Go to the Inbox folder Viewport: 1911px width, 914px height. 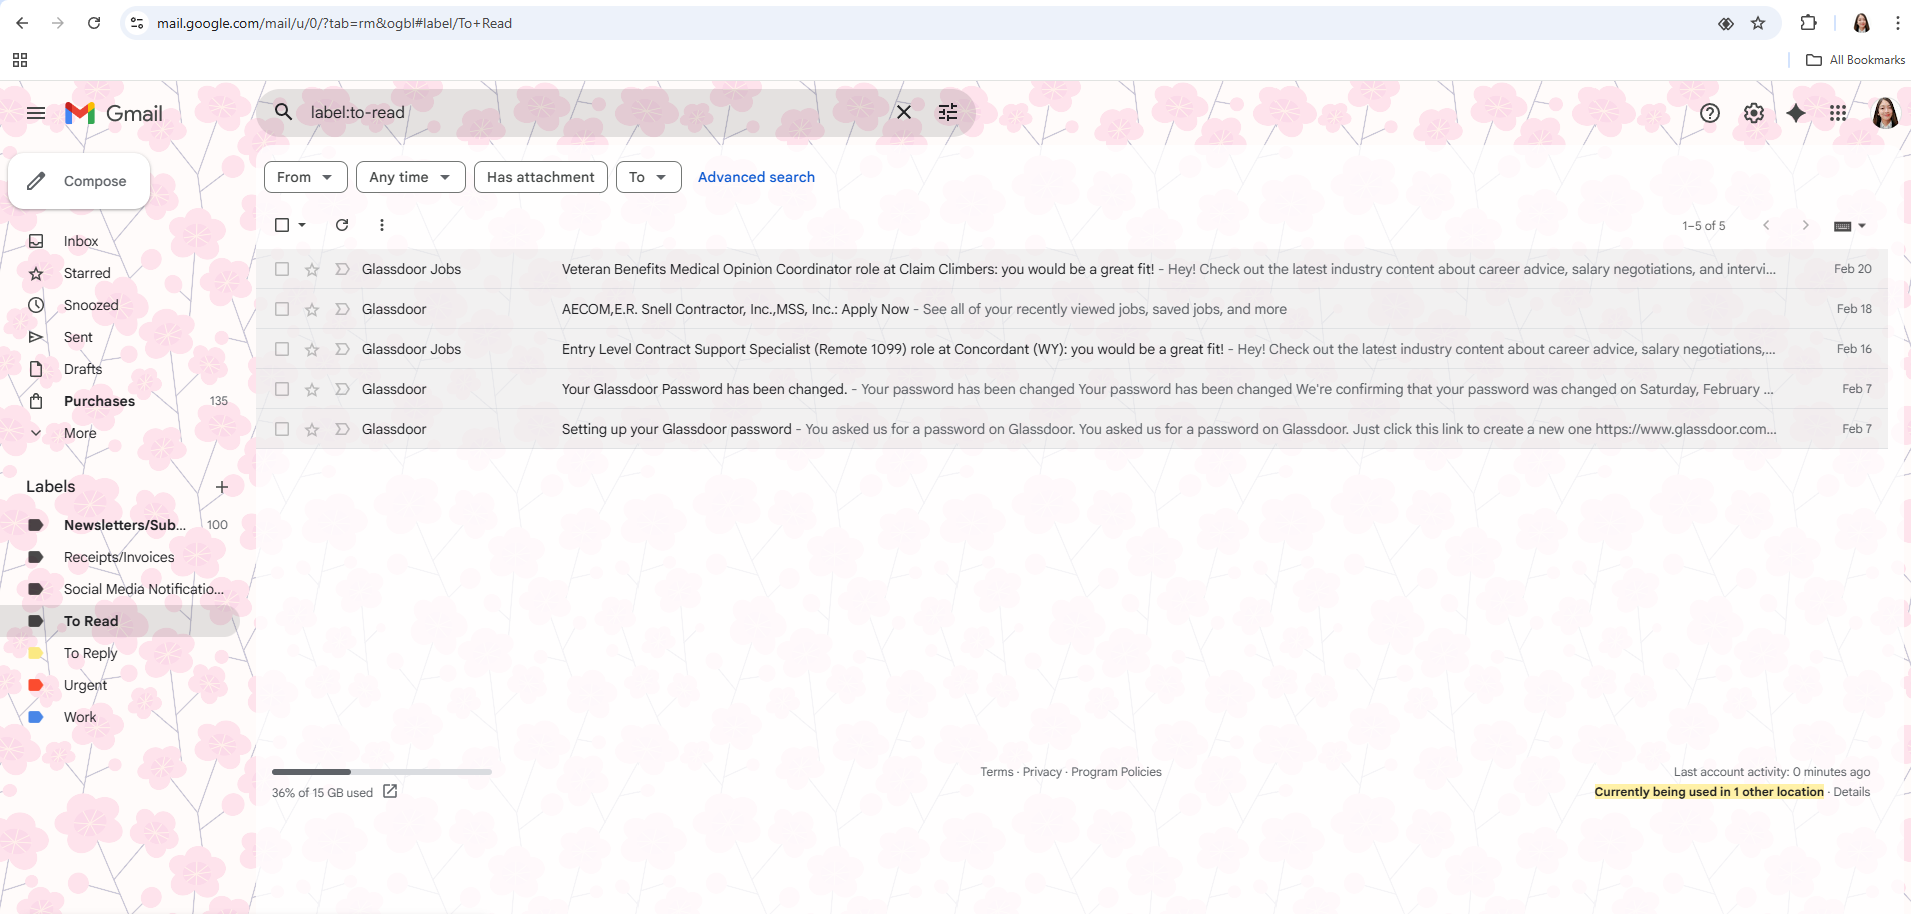point(81,241)
